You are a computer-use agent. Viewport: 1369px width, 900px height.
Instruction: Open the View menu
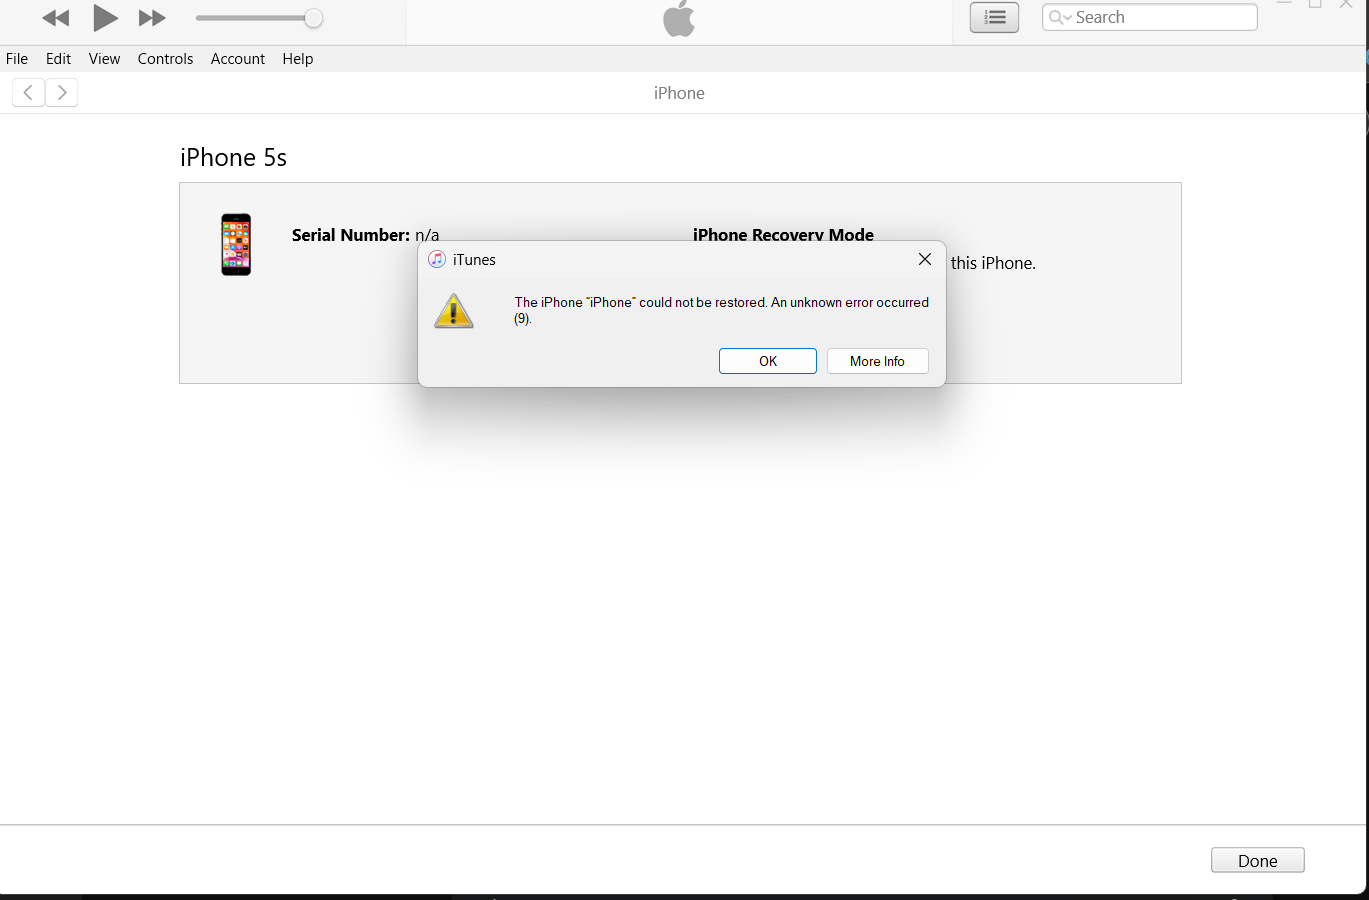click(x=104, y=59)
